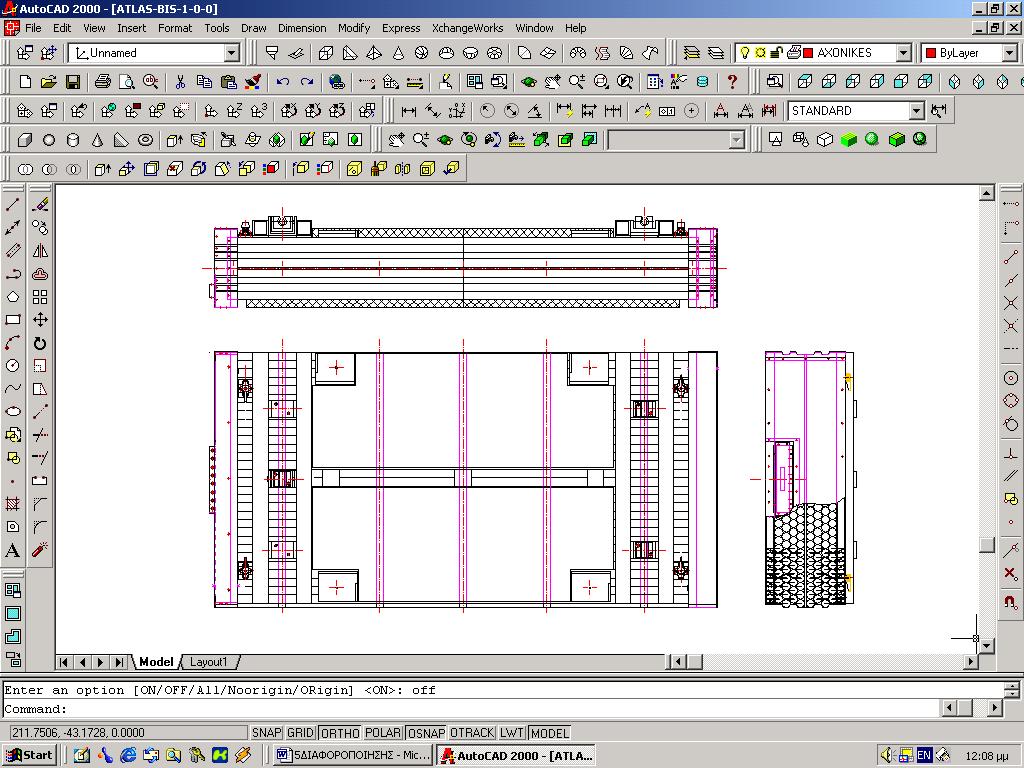
Task: Click the Open file icon
Action: coord(48,82)
